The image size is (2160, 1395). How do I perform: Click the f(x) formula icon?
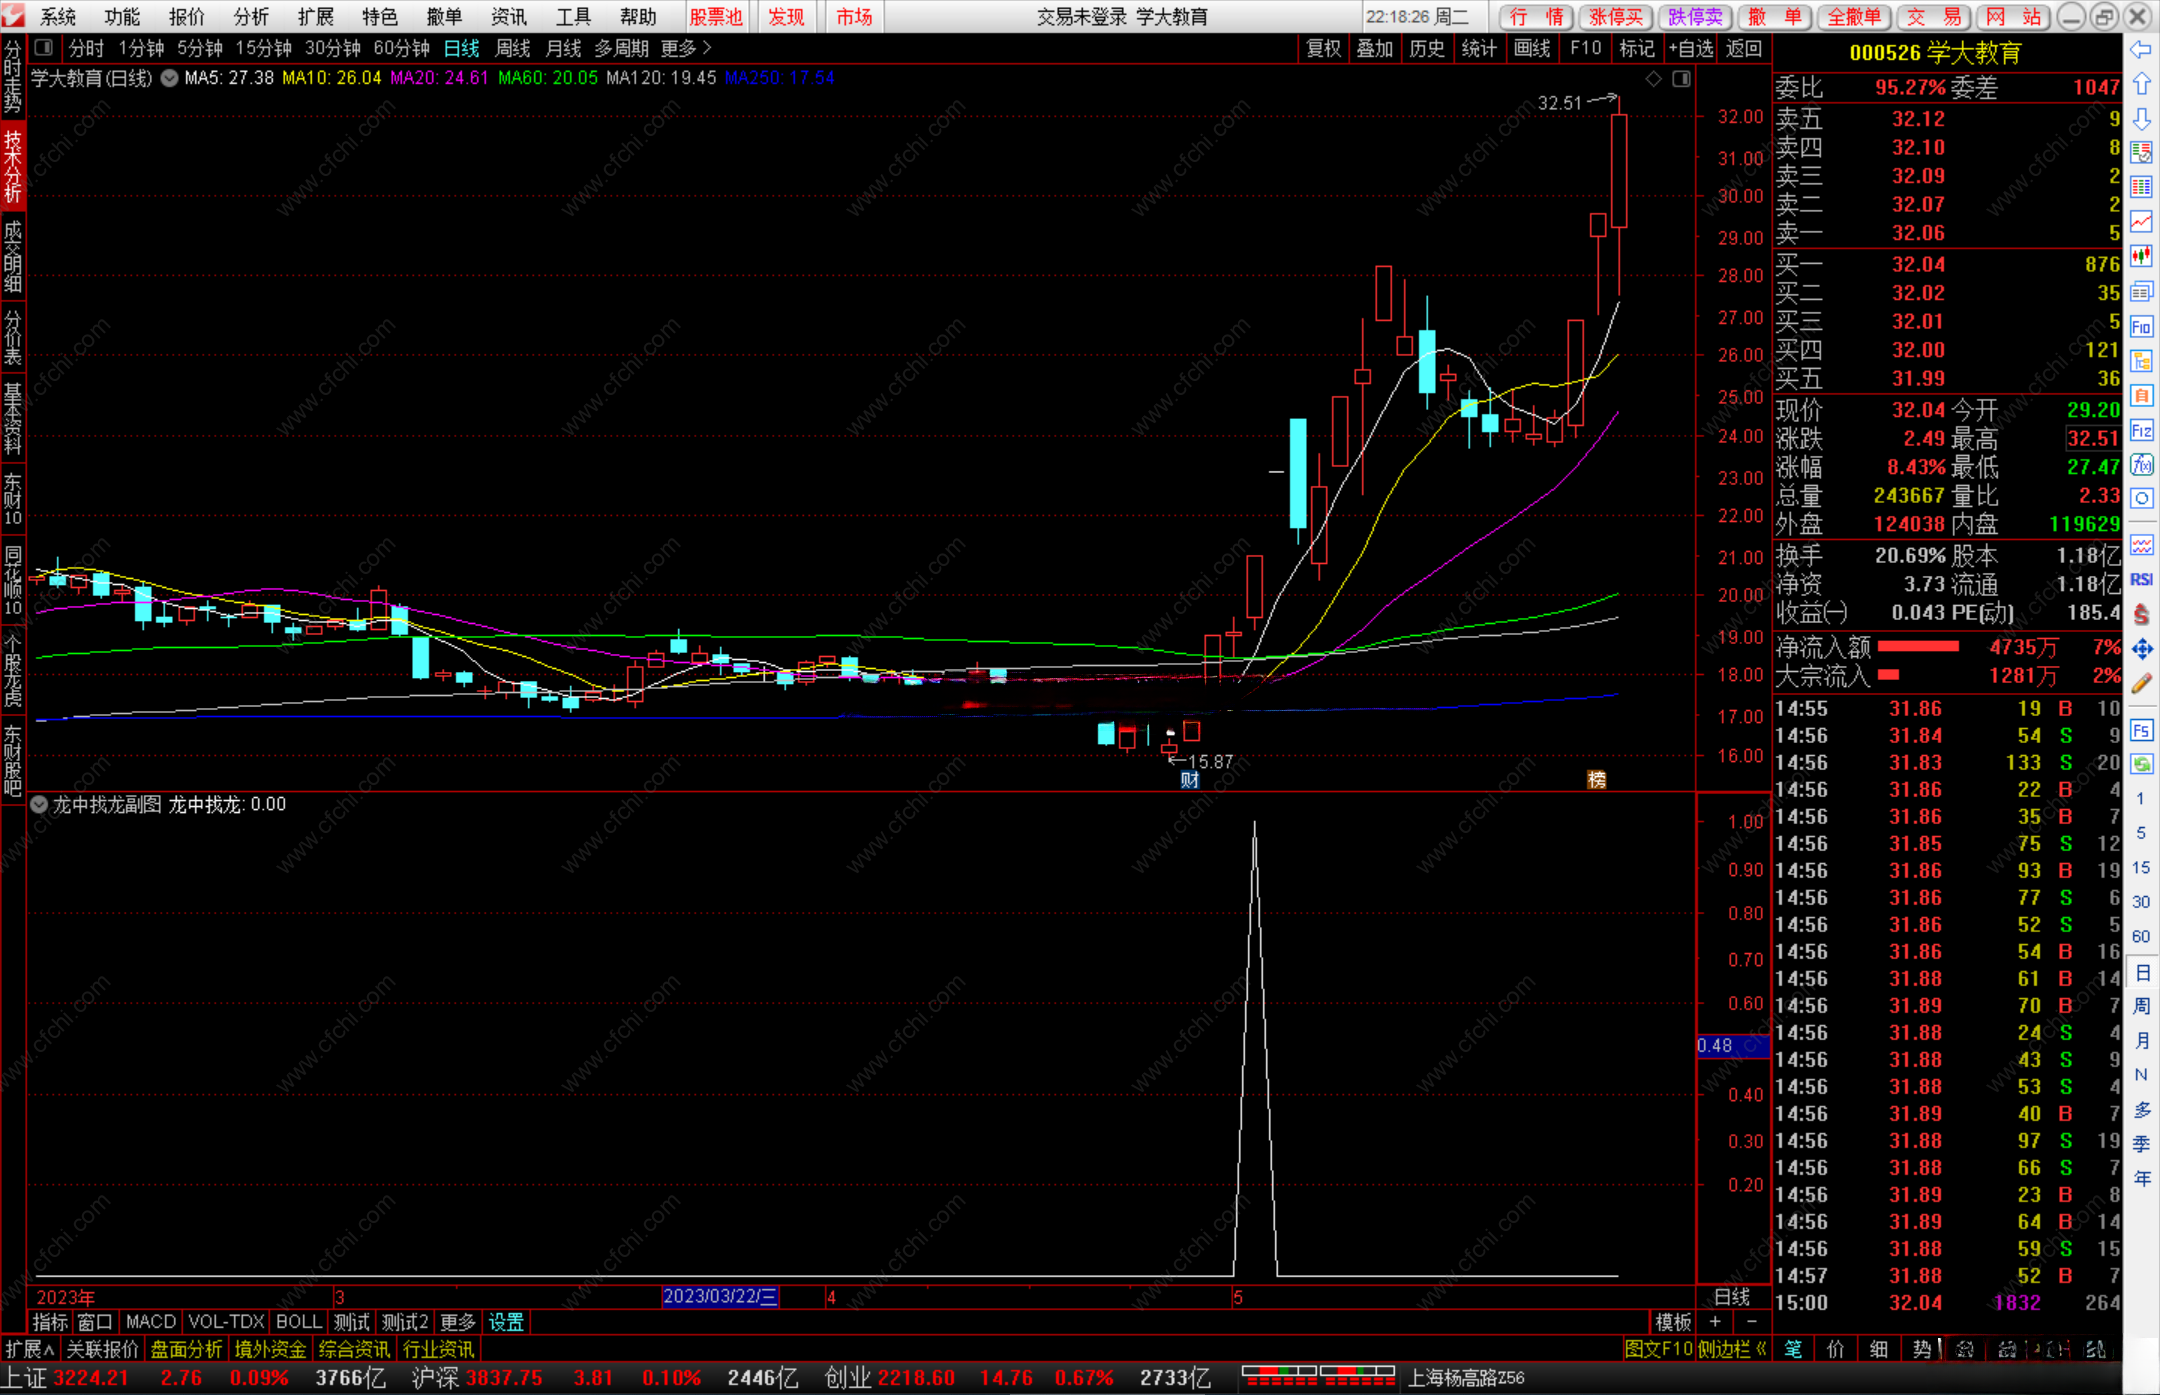point(2140,465)
